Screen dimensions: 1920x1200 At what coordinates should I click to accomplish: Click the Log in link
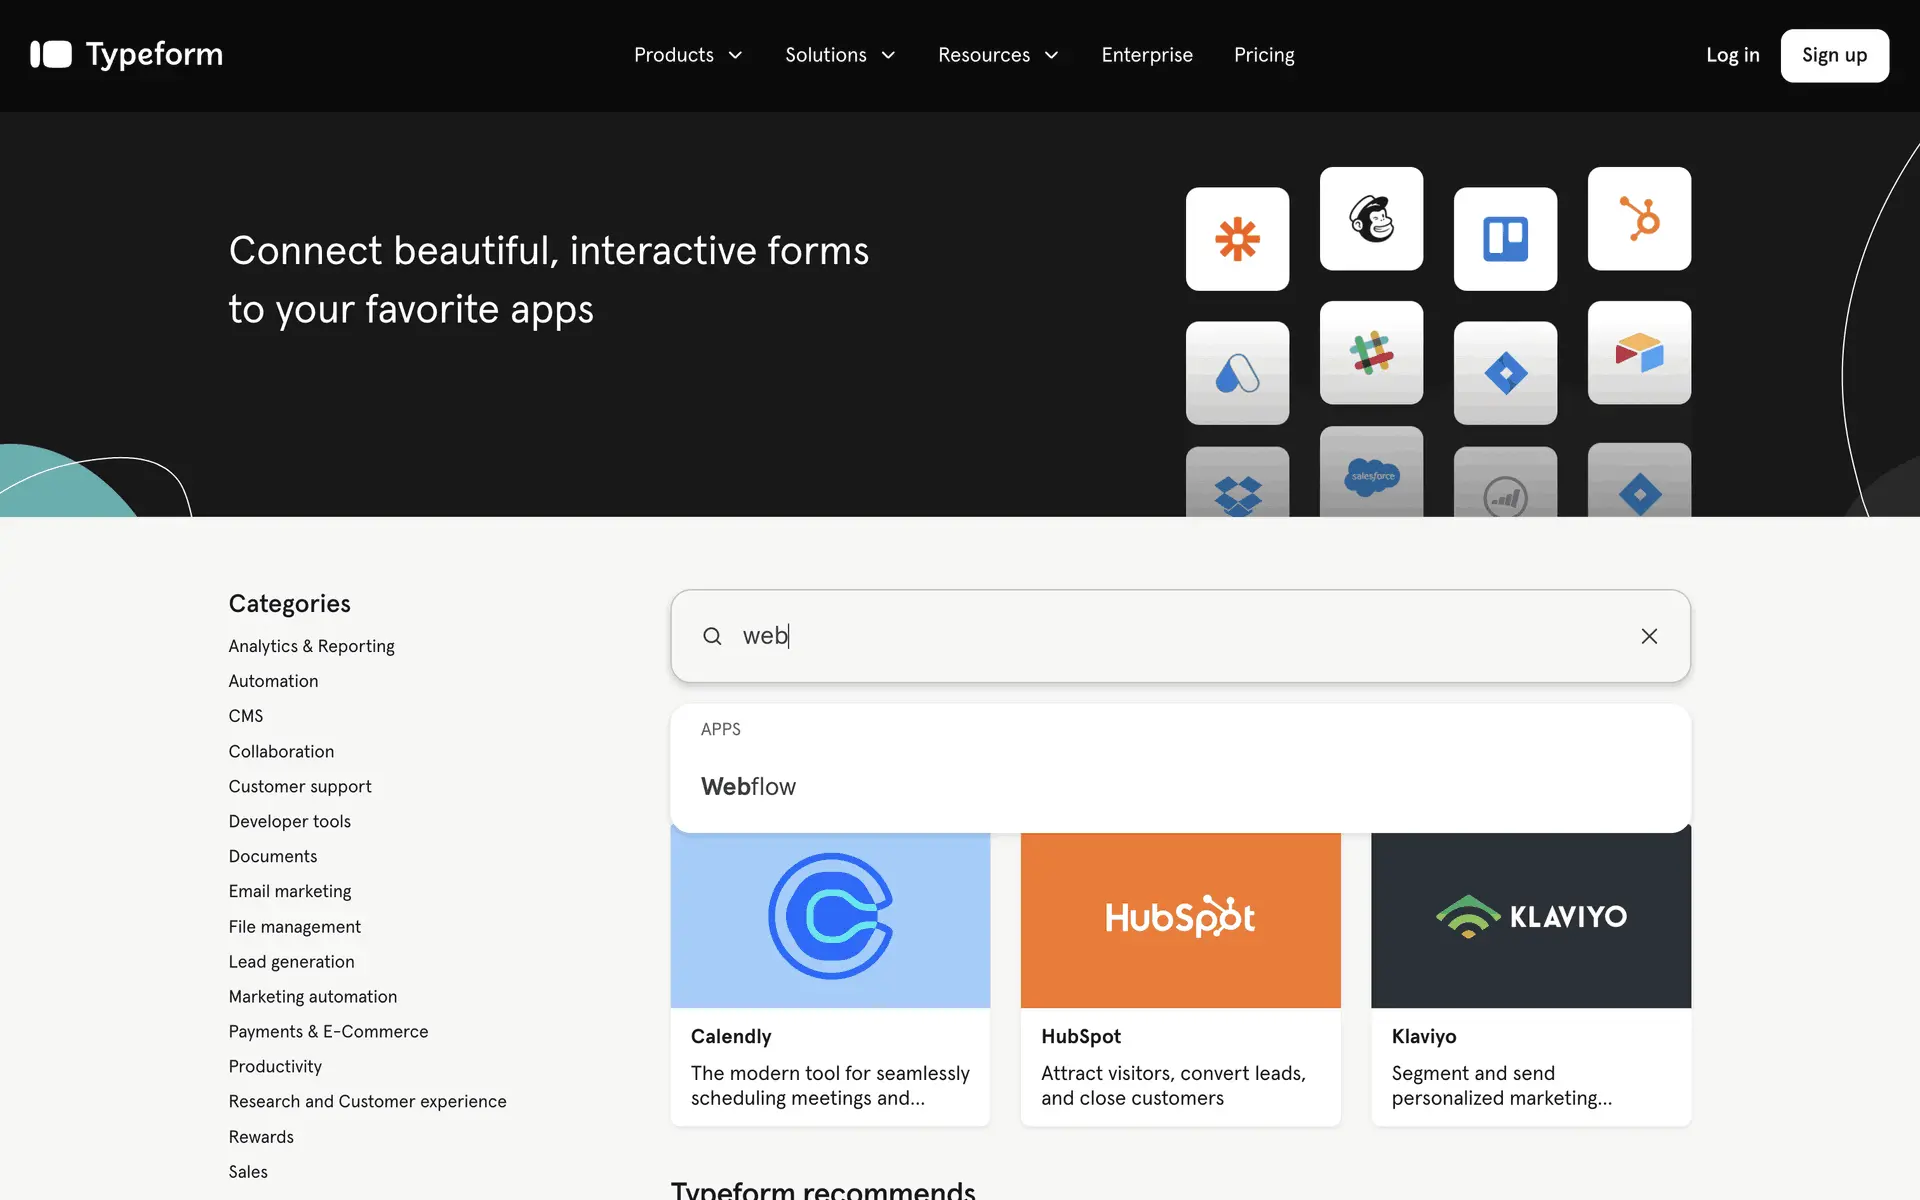coord(1732,55)
